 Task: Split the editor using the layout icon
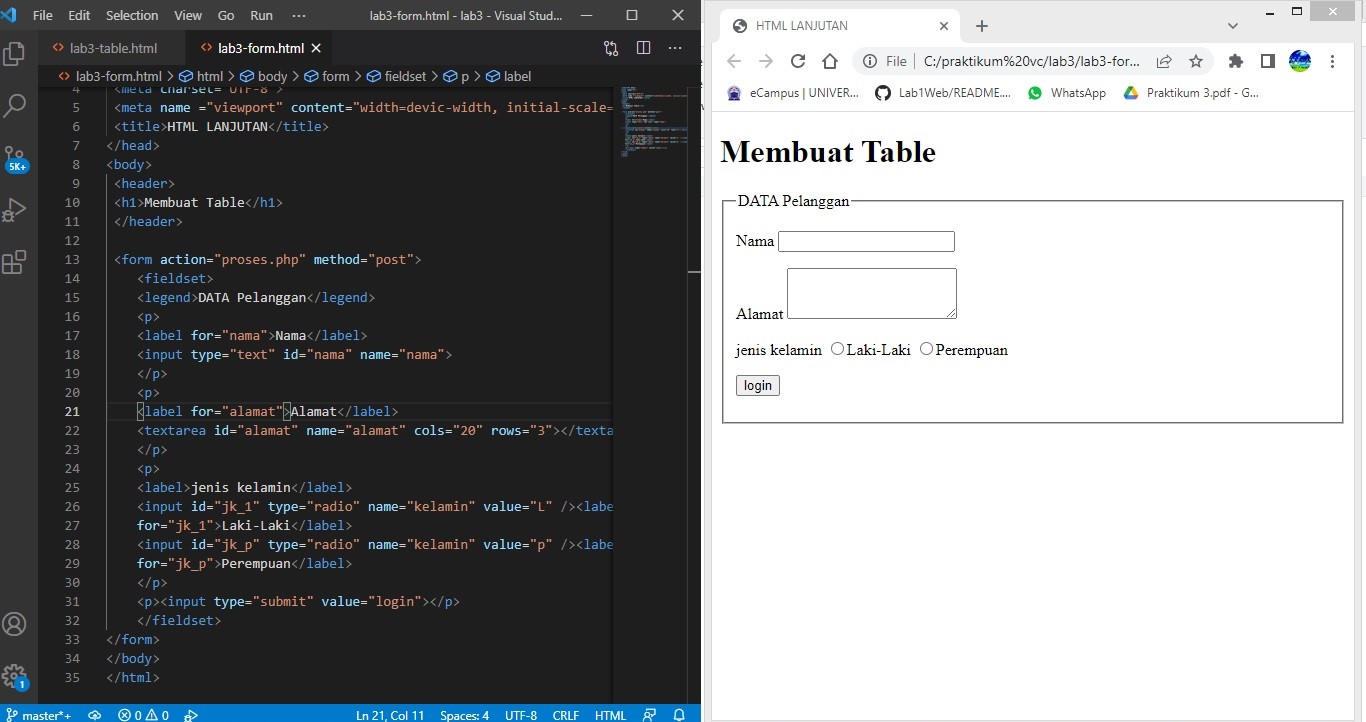[x=643, y=47]
